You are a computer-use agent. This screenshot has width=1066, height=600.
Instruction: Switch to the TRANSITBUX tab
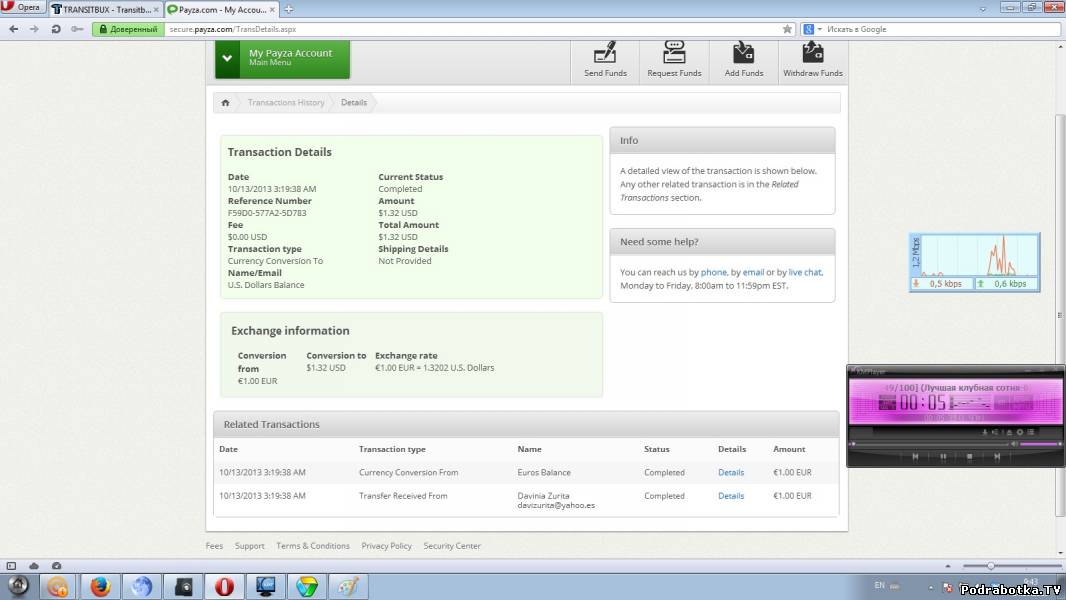pyautogui.click(x=104, y=9)
